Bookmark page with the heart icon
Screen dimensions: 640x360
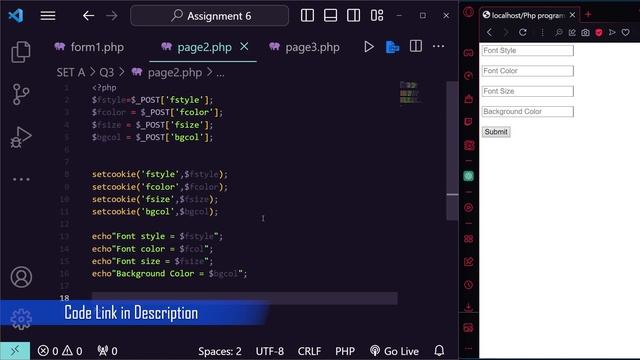point(625,32)
